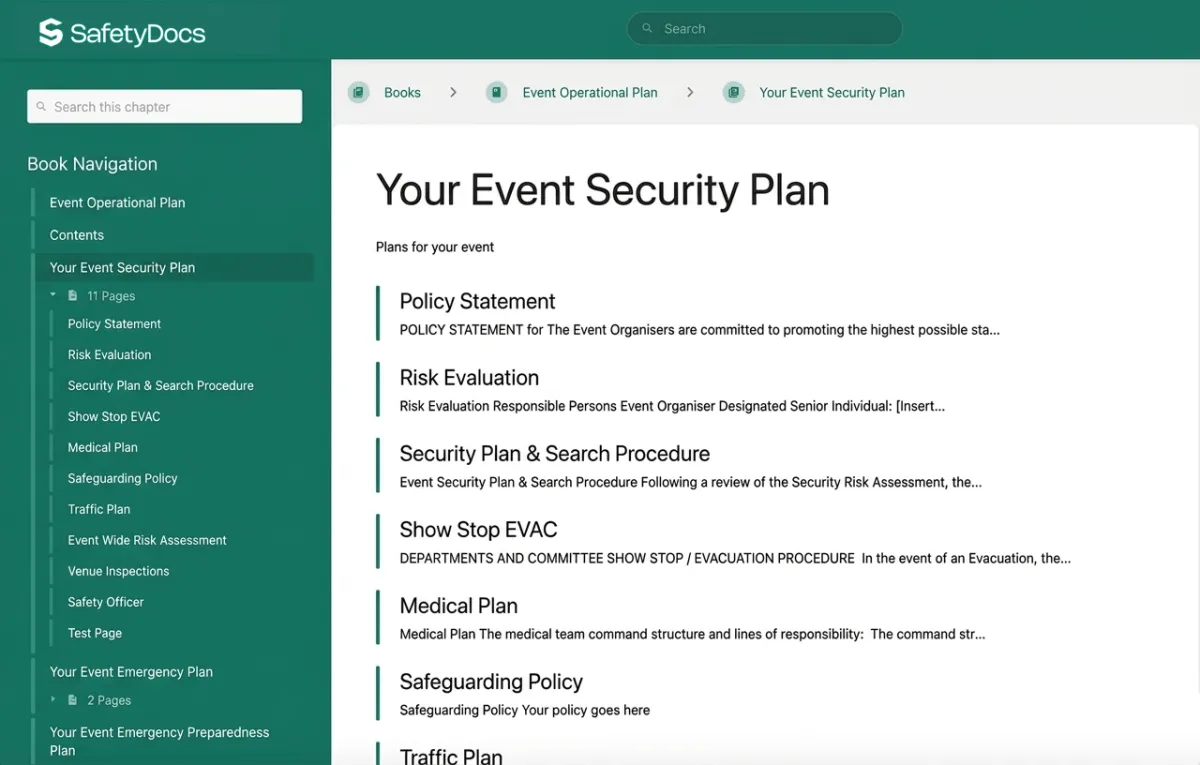Click the Books breadcrumb book icon
The height and width of the screenshot is (765, 1200).
point(358,91)
